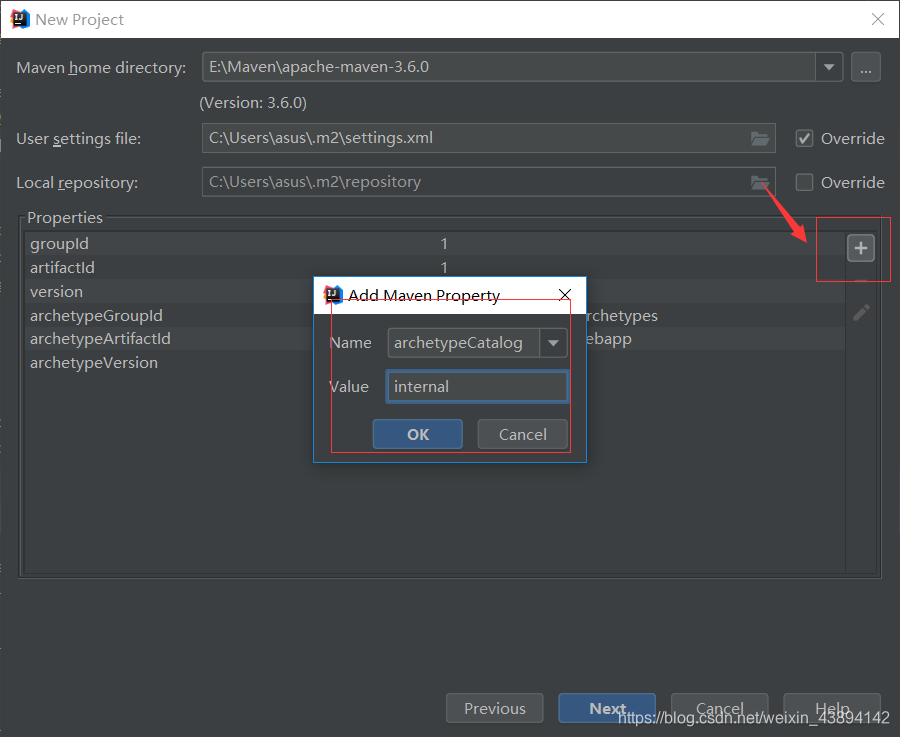Image resolution: width=900 pixels, height=737 pixels.
Task: Select the archetypeArtifactId property row
Action: 435,339
